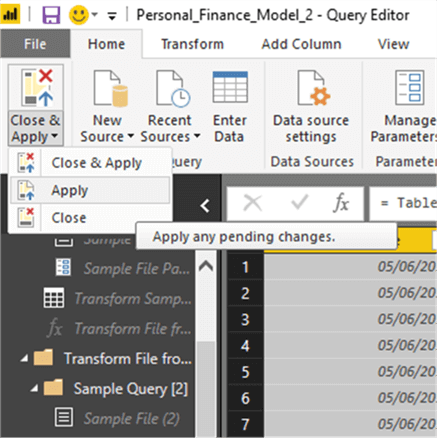Switch to the Home tab
Image resolution: width=437 pixels, height=438 pixels.
tap(106, 44)
